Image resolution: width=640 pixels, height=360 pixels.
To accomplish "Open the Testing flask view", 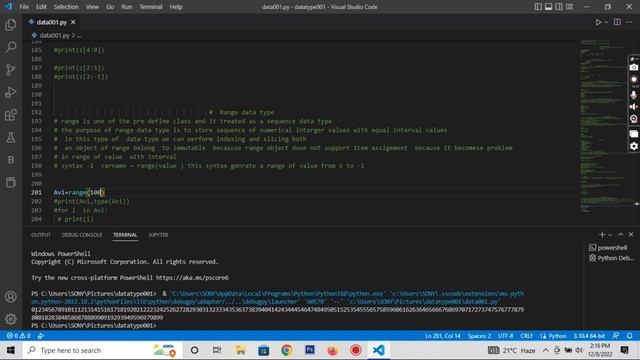I will coord(11,138).
